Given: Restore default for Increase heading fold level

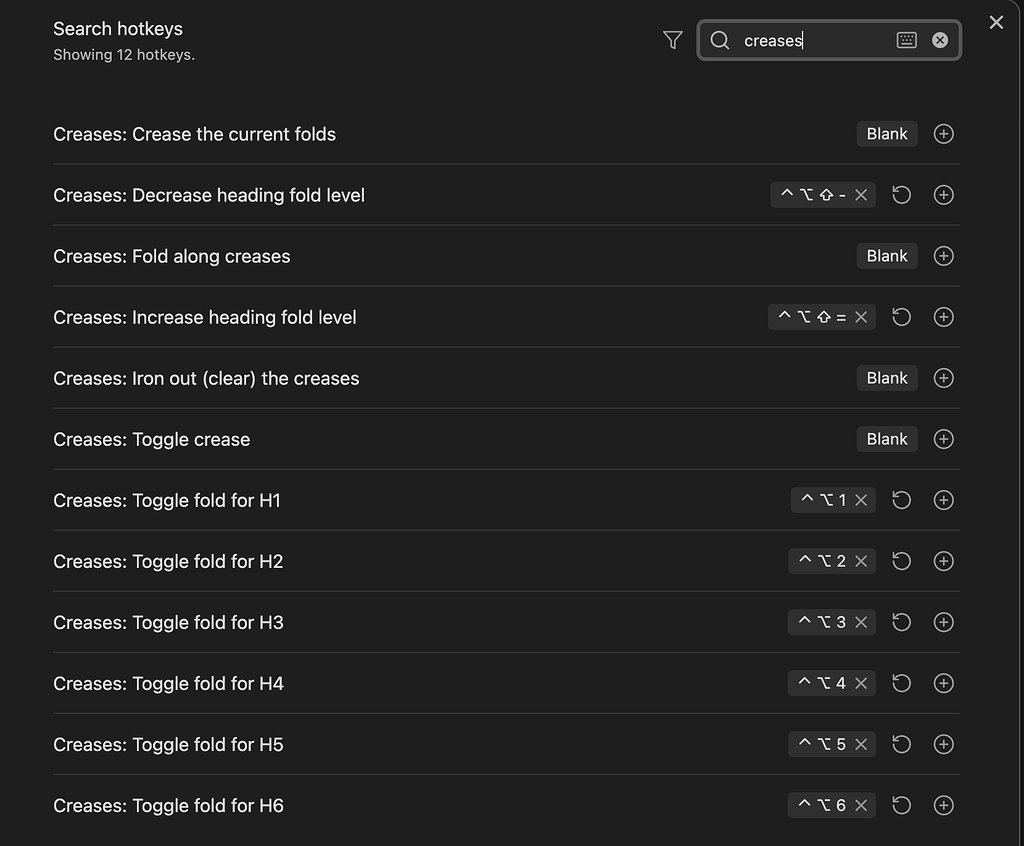Looking at the screenshot, I should pyautogui.click(x=901, y=317).
